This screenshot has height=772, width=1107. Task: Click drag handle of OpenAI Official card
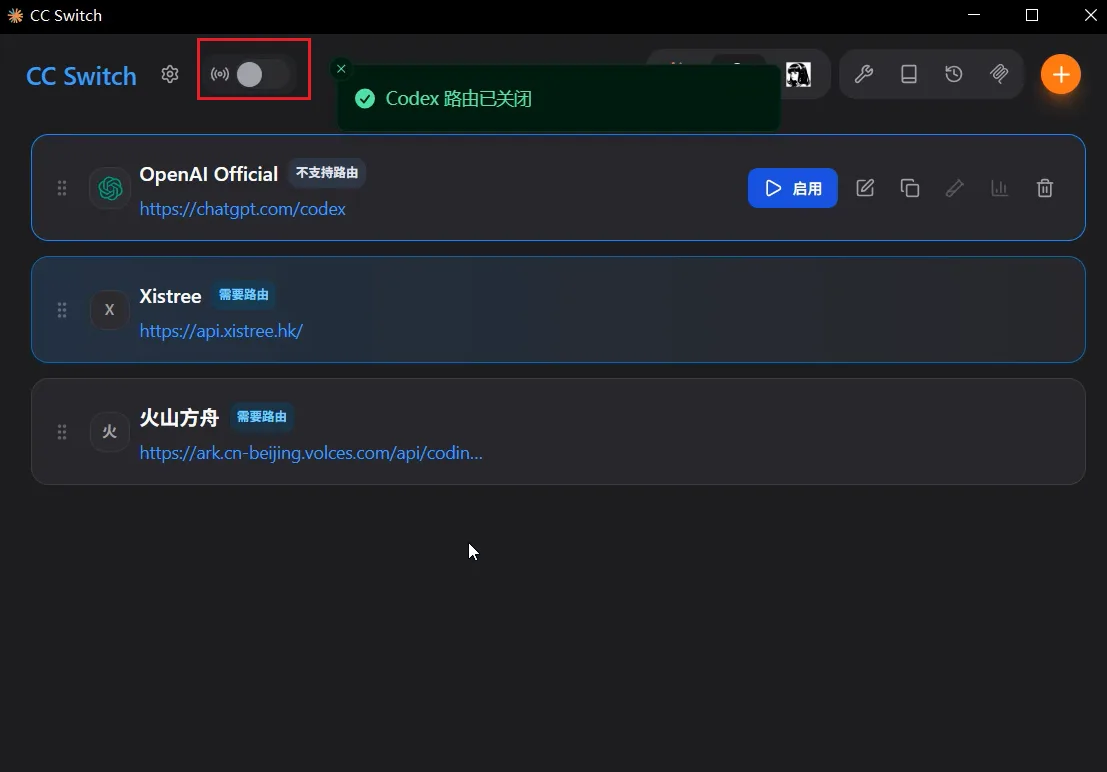click(62, 188)
